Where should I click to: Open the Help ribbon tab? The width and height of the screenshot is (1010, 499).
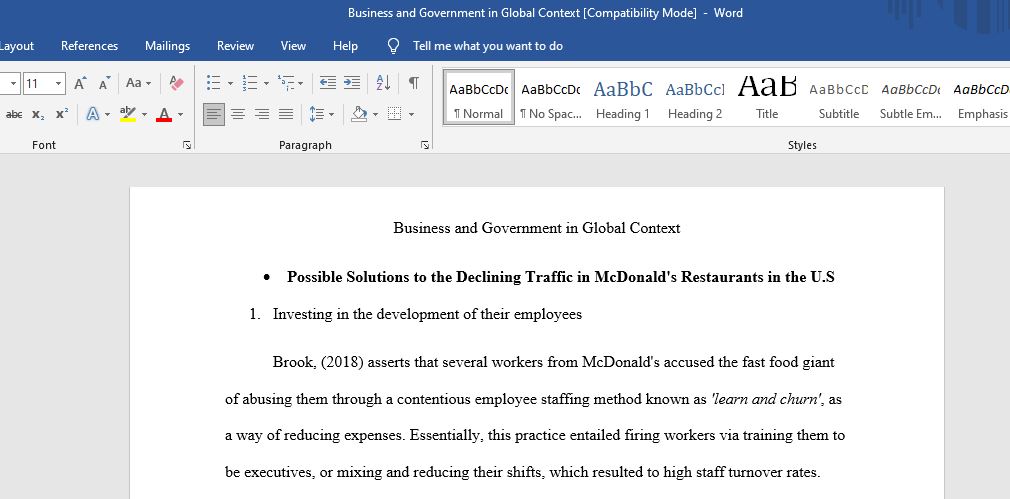coord(345,46)
